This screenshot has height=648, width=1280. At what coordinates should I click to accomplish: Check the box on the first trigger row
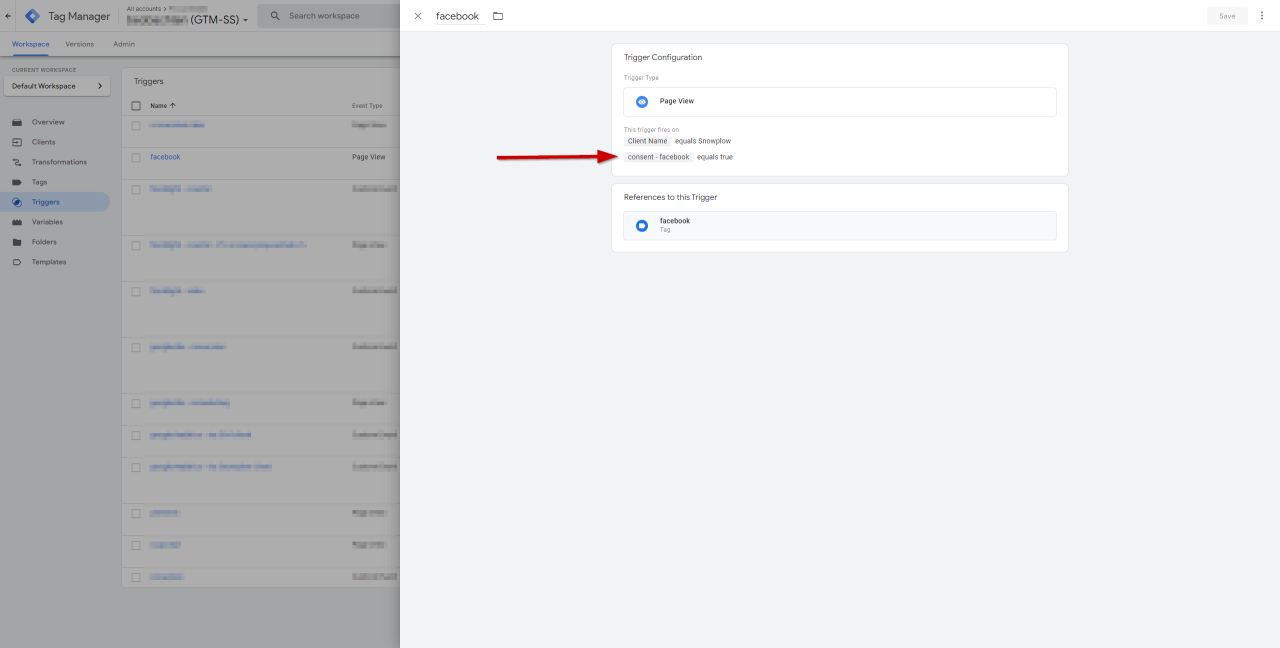click(136, 126)
